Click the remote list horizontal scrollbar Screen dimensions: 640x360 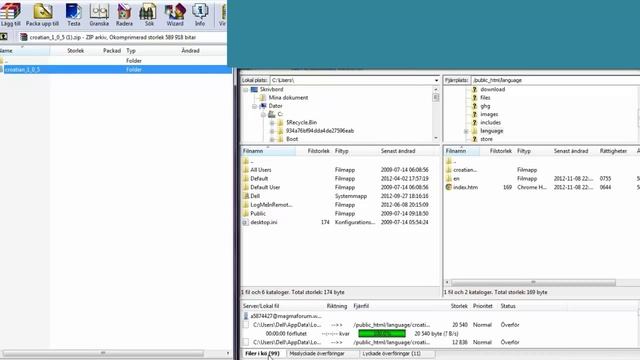tap(533, 282)
